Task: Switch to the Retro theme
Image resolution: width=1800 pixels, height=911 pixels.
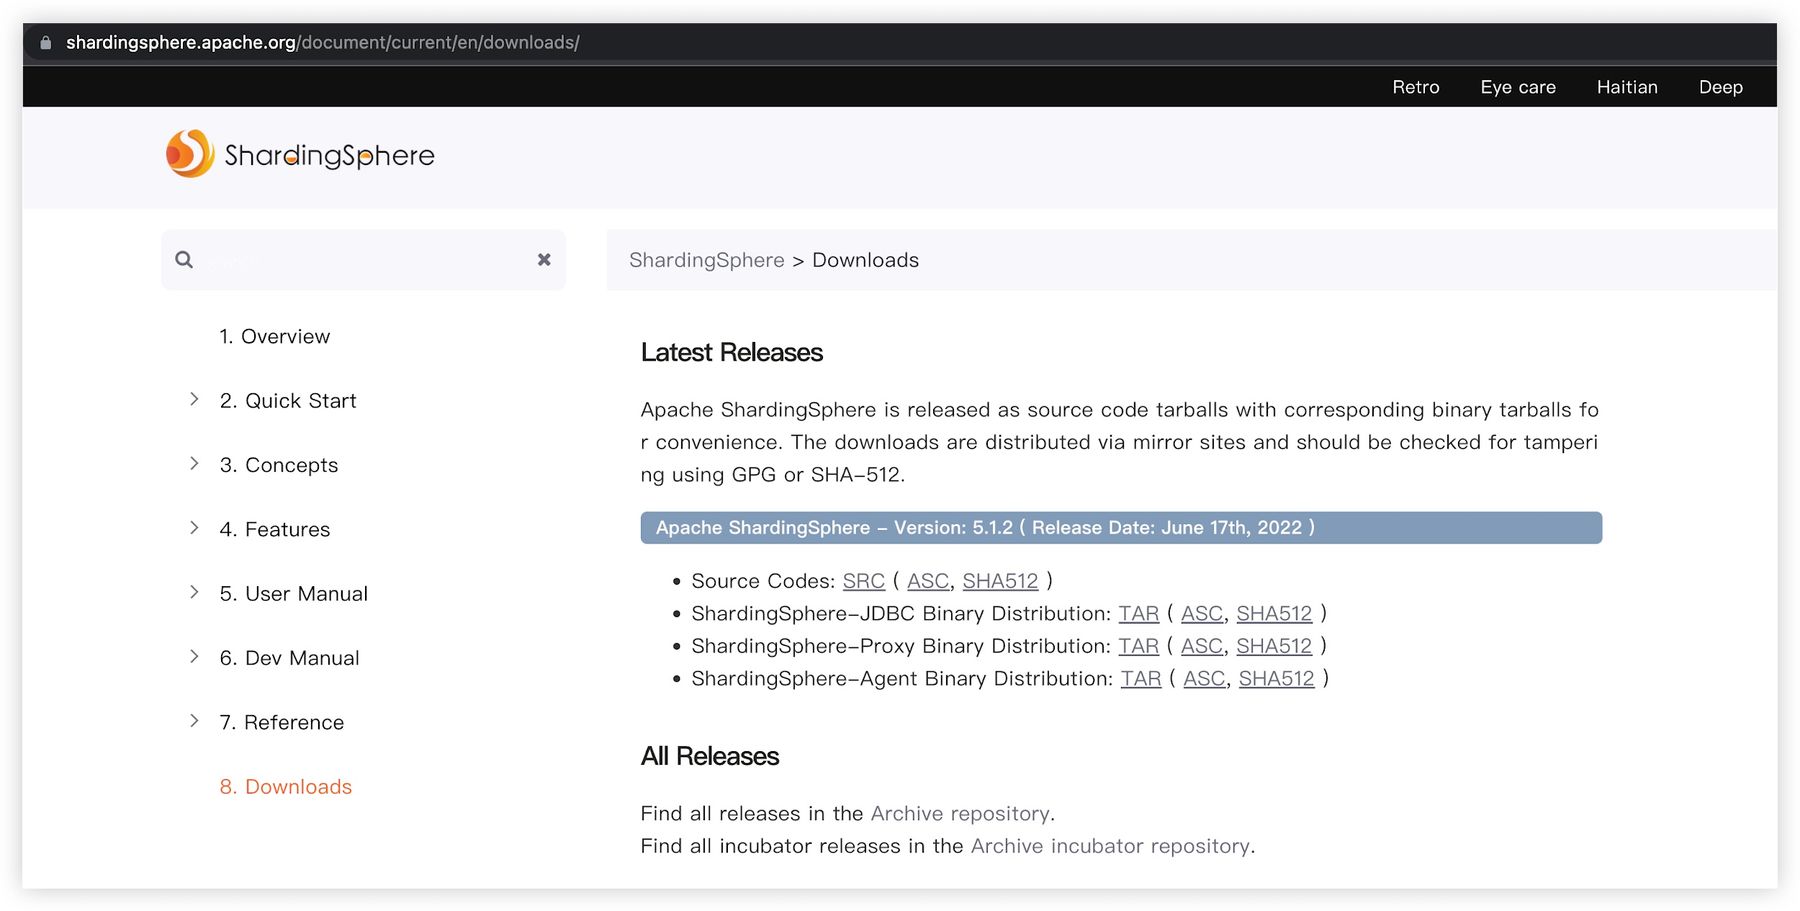Action: click(x=1415, y=87)
